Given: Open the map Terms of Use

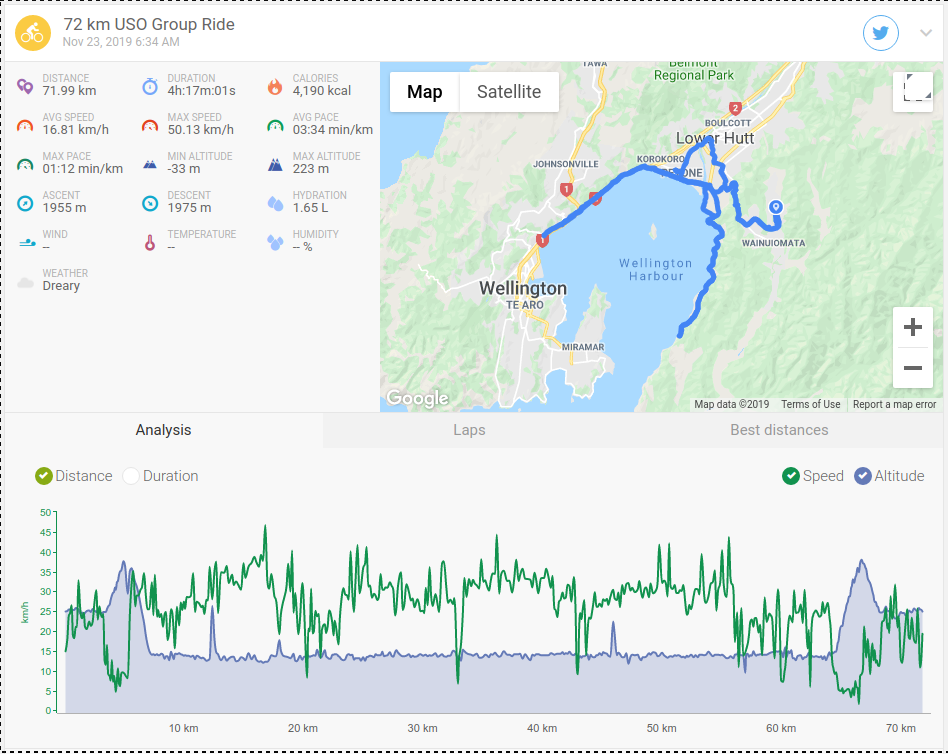Looking at the screenshot, I should (810, 405).
